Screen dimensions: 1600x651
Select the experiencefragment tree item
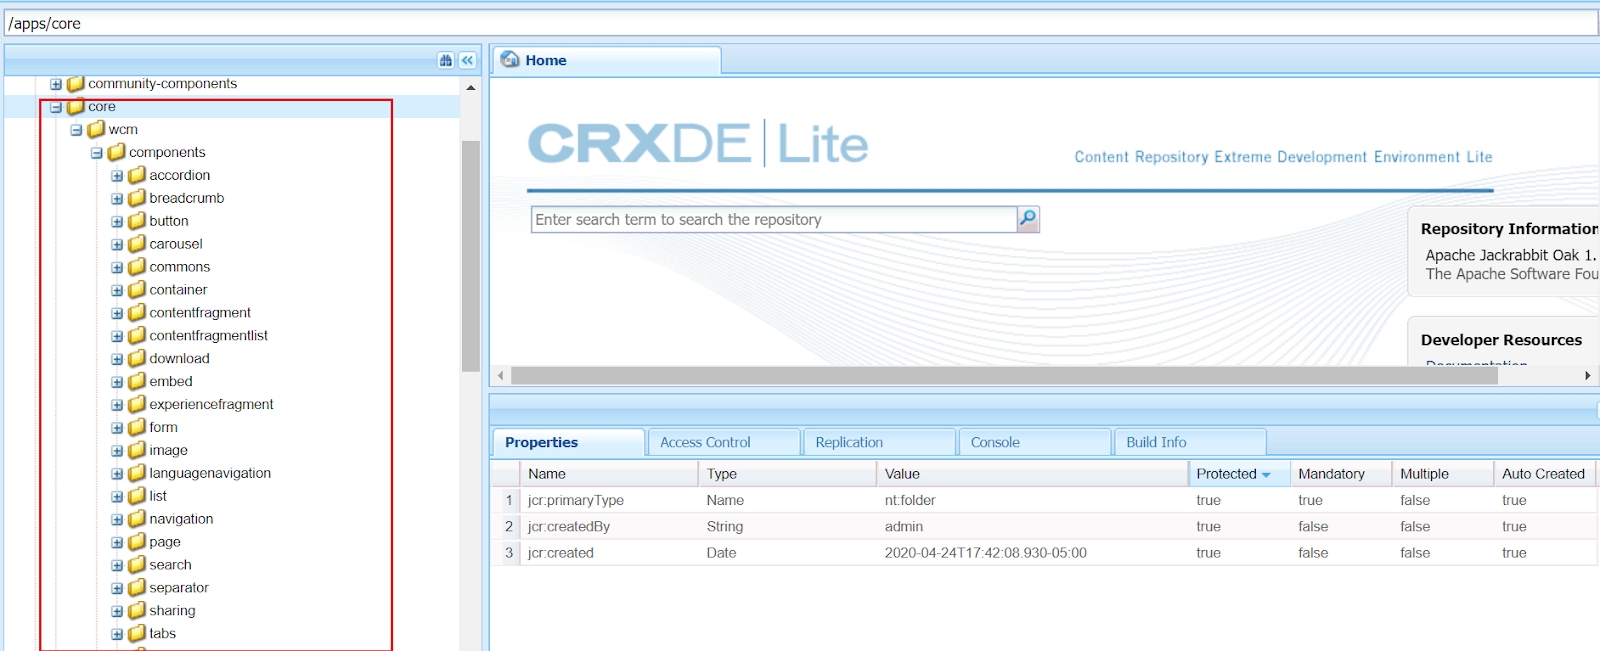[x=211, y=404]
